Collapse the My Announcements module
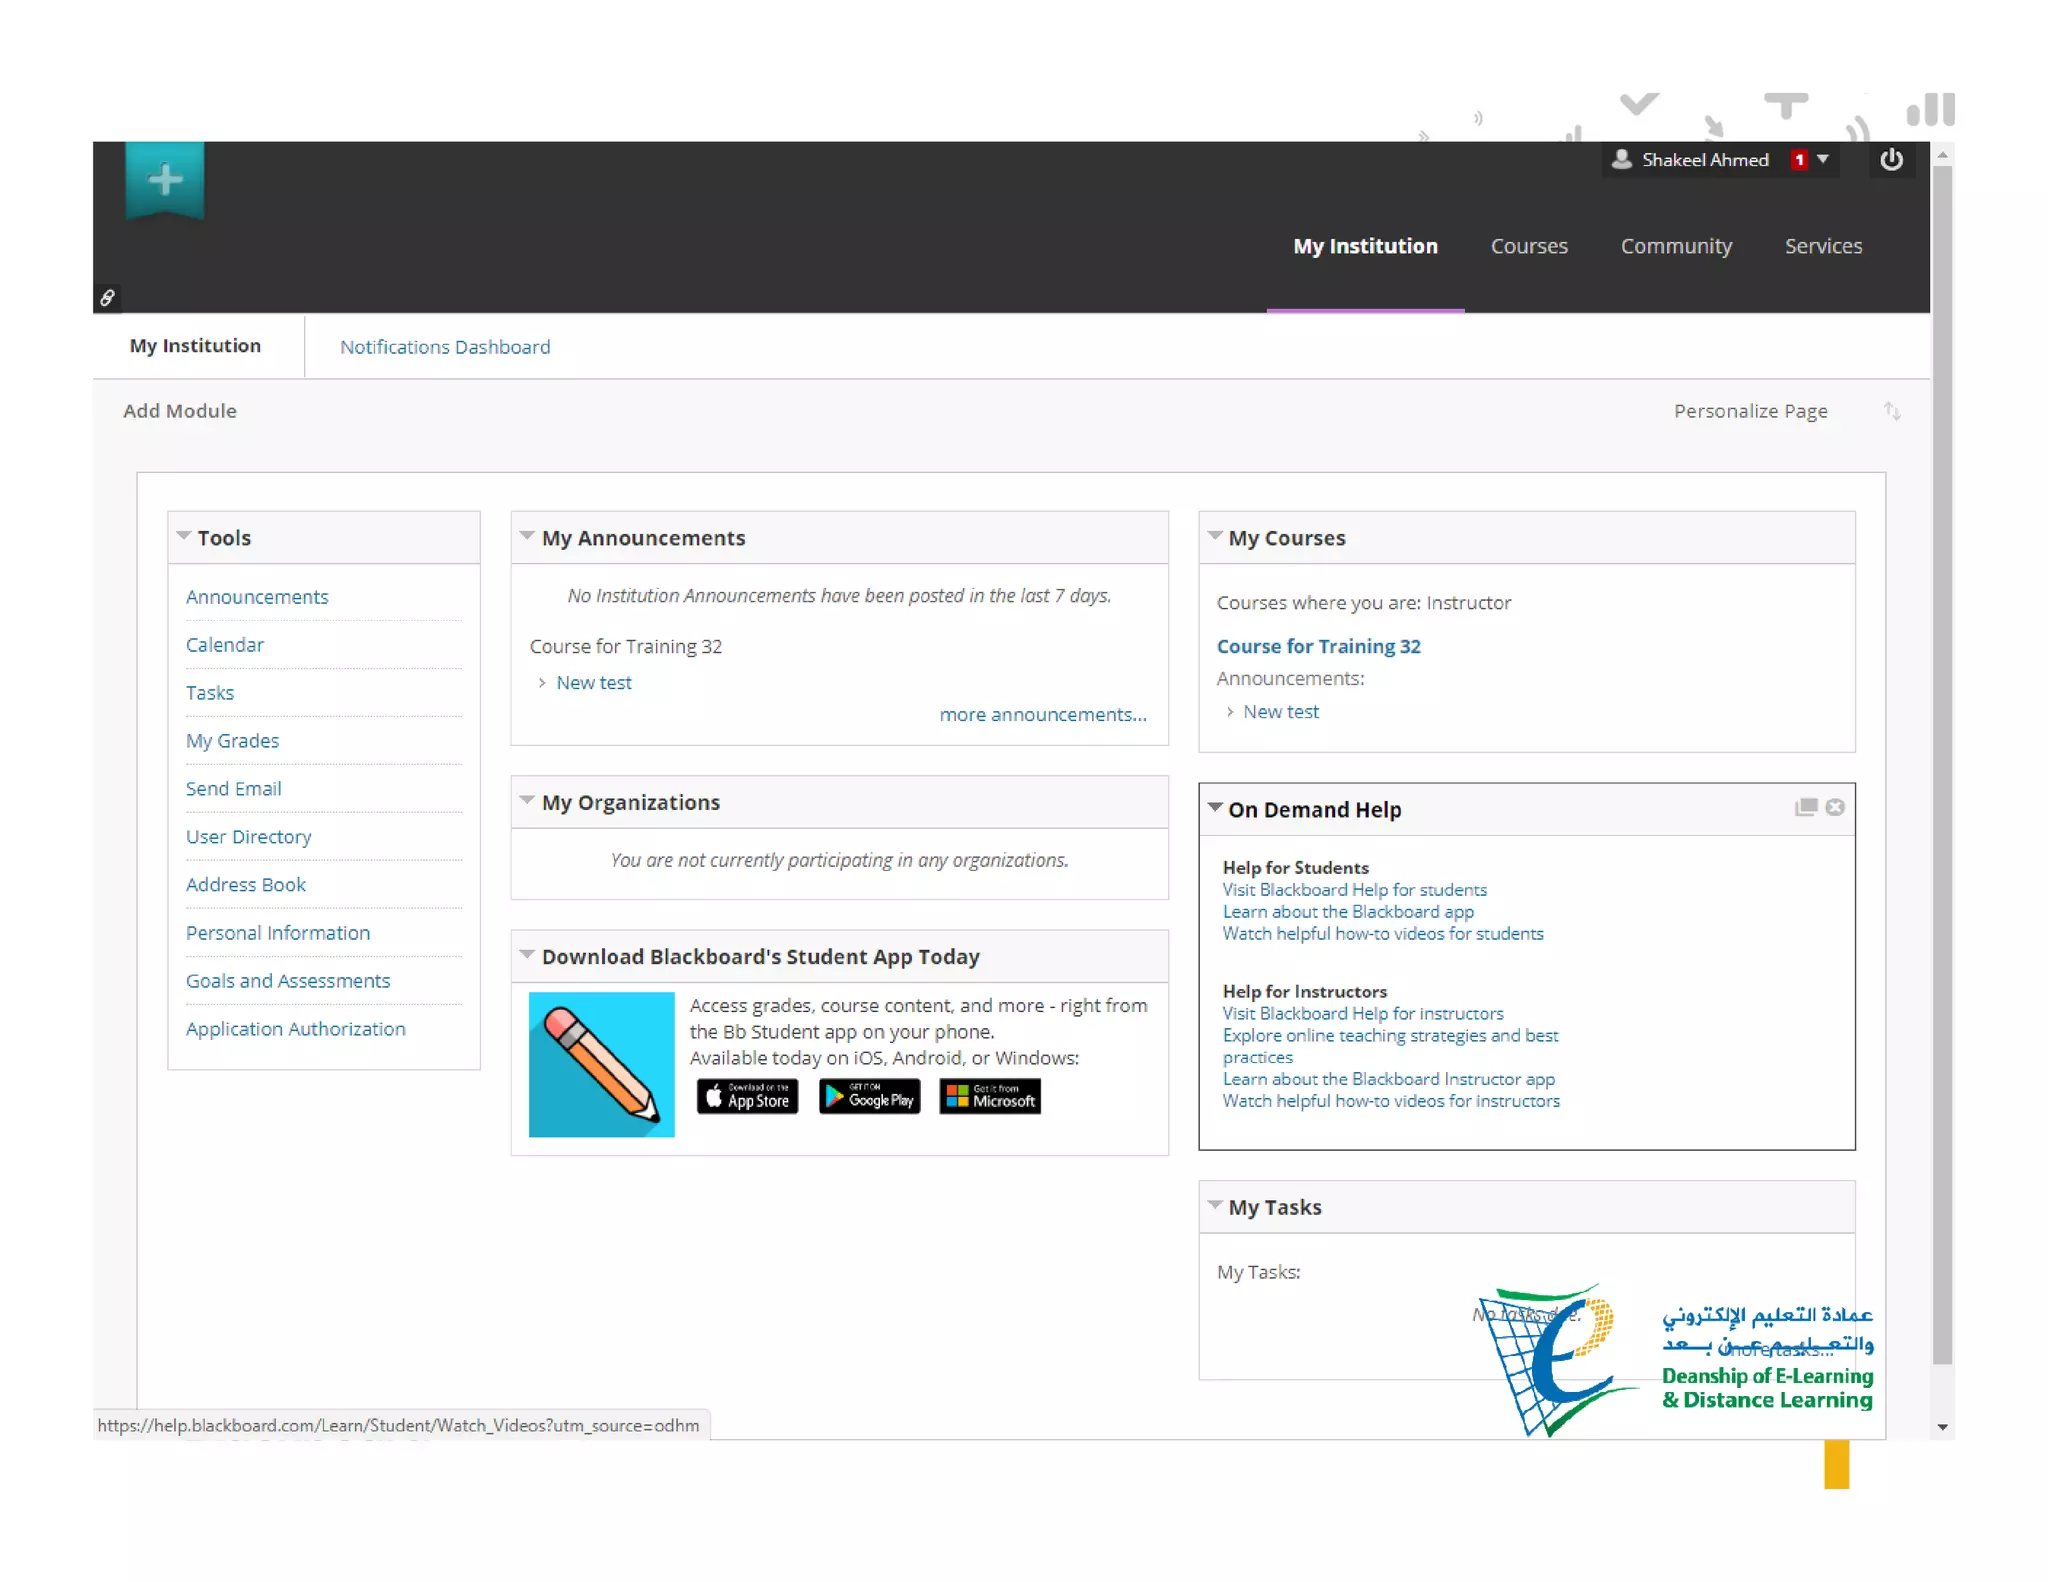The height and width of the screenshot is (1582, 2048). (527, 536)
